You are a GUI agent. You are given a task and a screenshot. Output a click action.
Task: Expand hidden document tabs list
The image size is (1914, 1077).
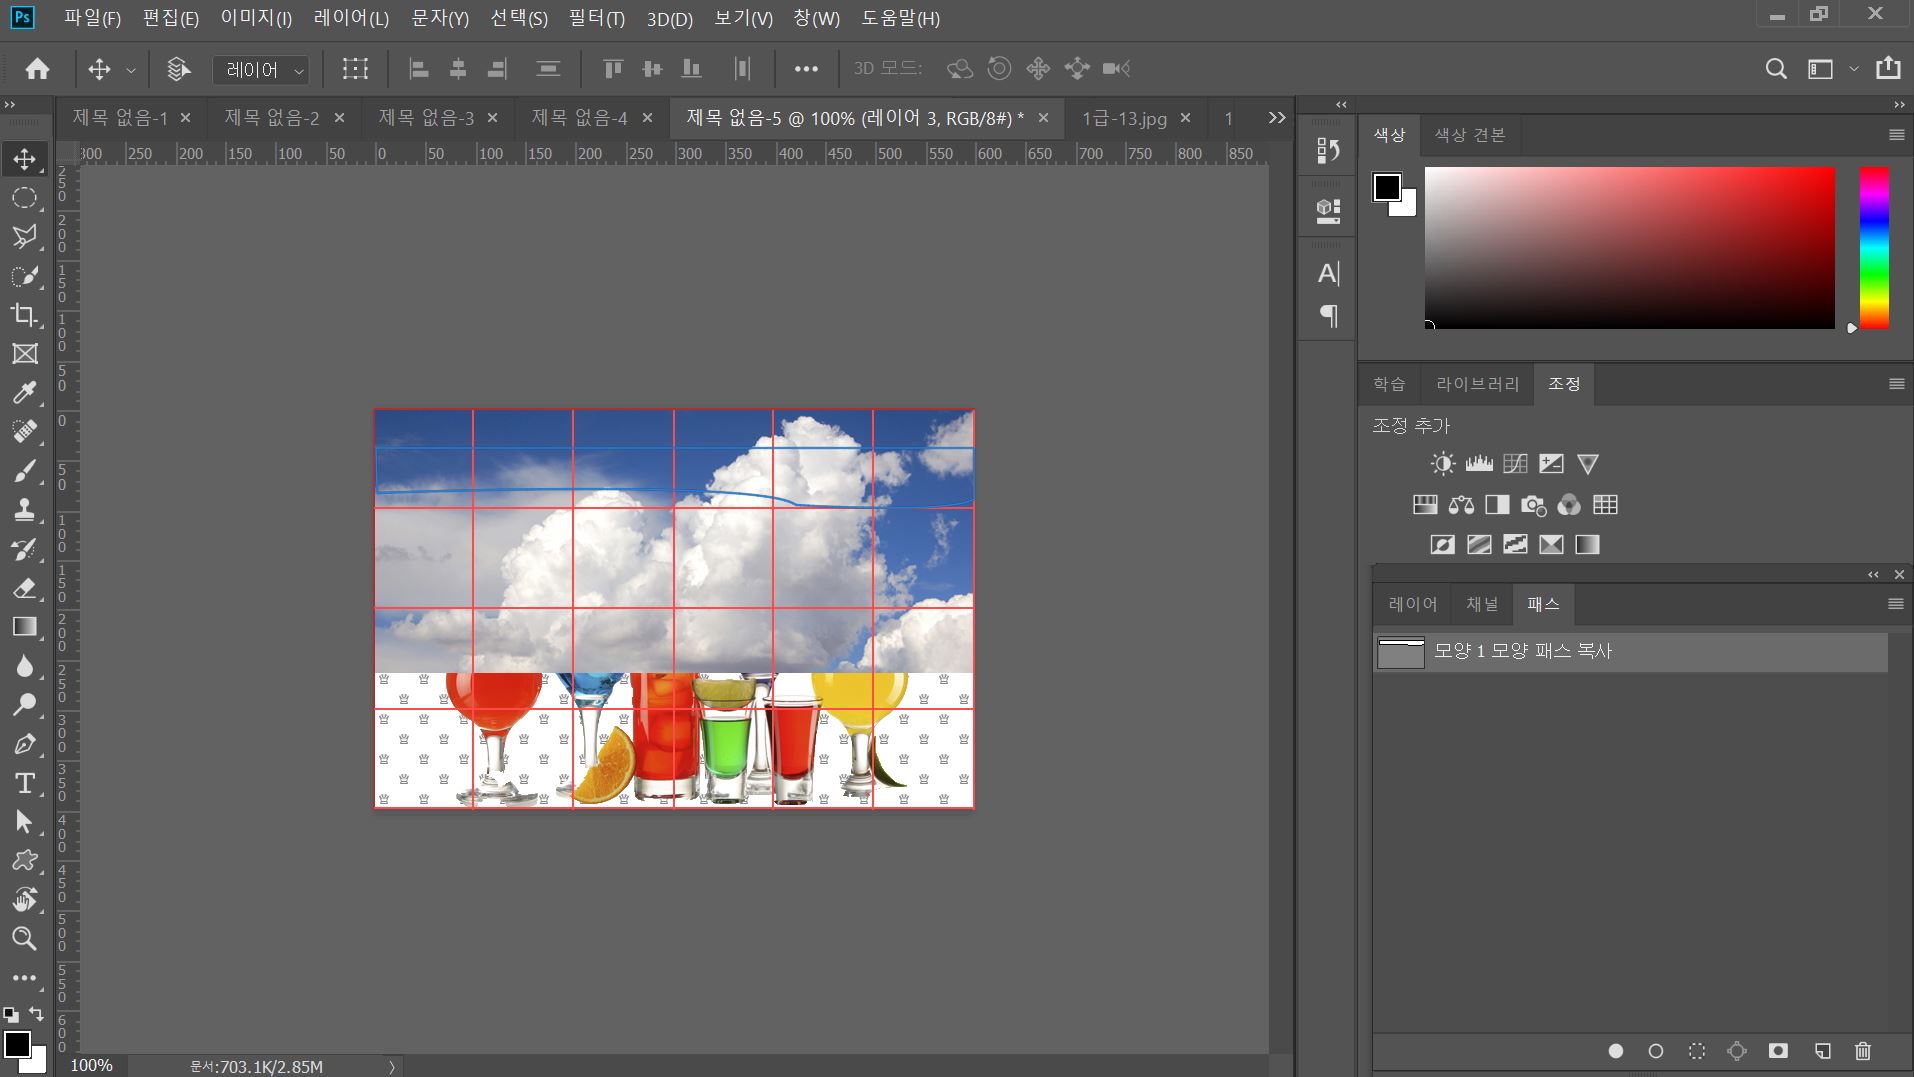[1277, 118]
